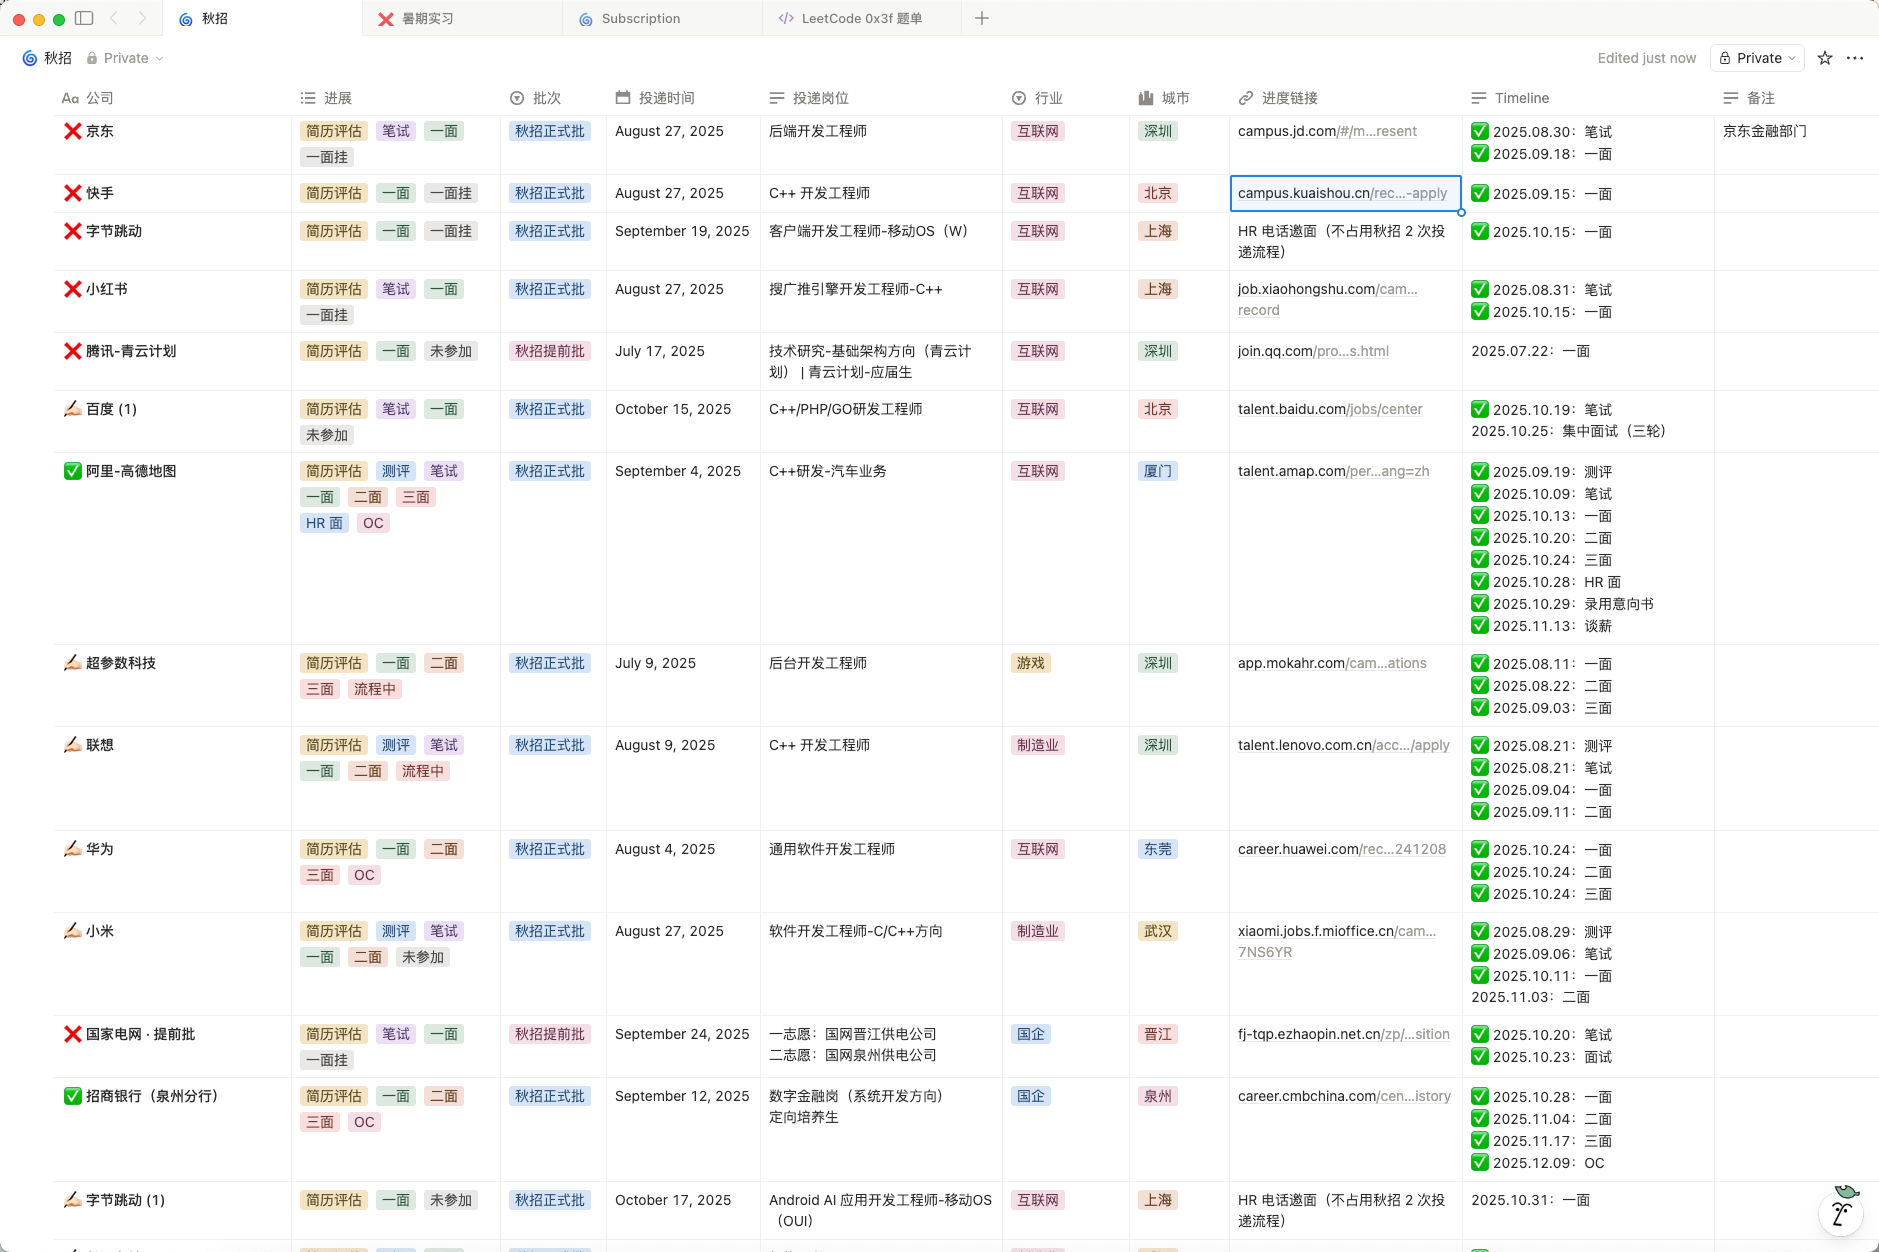The height and width of the screenshot is (1252, 1879).
Task: Go back with the left arrow
Action: click(114, 18)
